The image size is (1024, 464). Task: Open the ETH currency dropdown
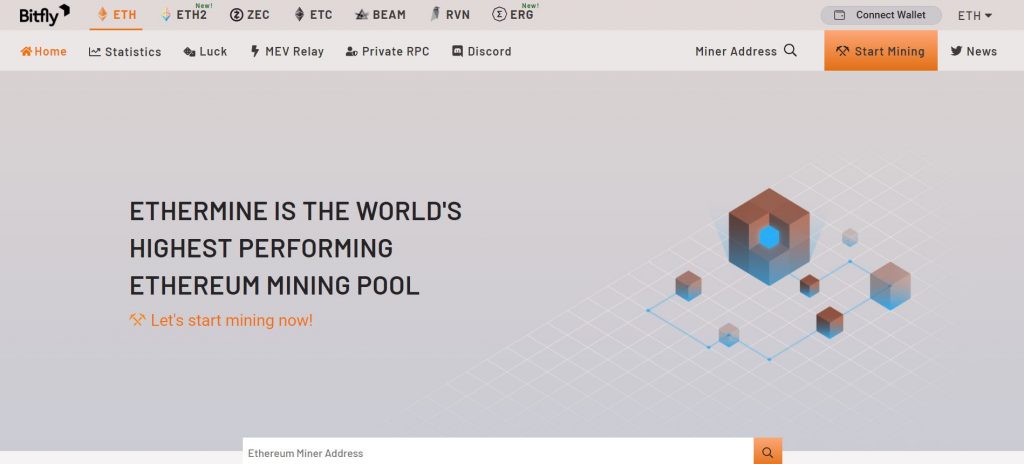[x=975, y=15]
